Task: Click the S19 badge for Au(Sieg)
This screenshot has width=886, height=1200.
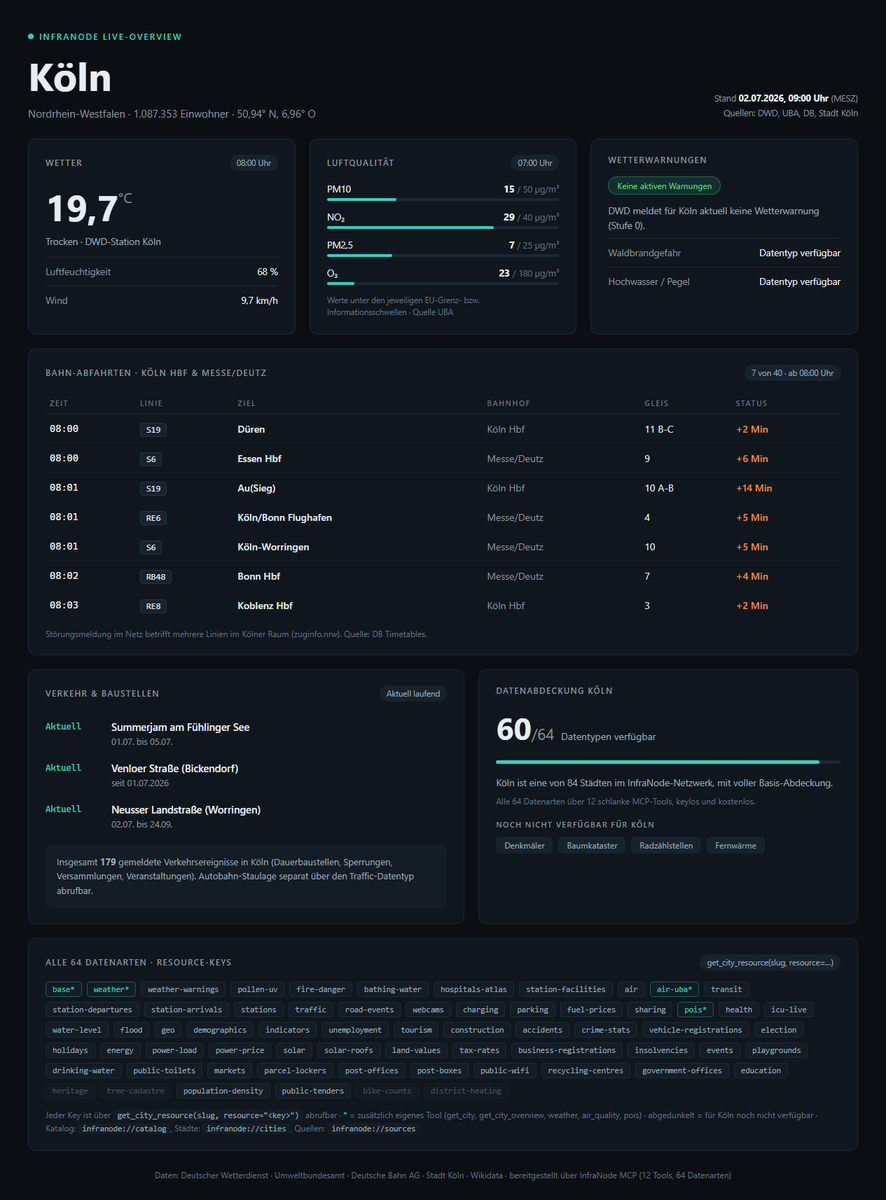Action: click(153, 488)
